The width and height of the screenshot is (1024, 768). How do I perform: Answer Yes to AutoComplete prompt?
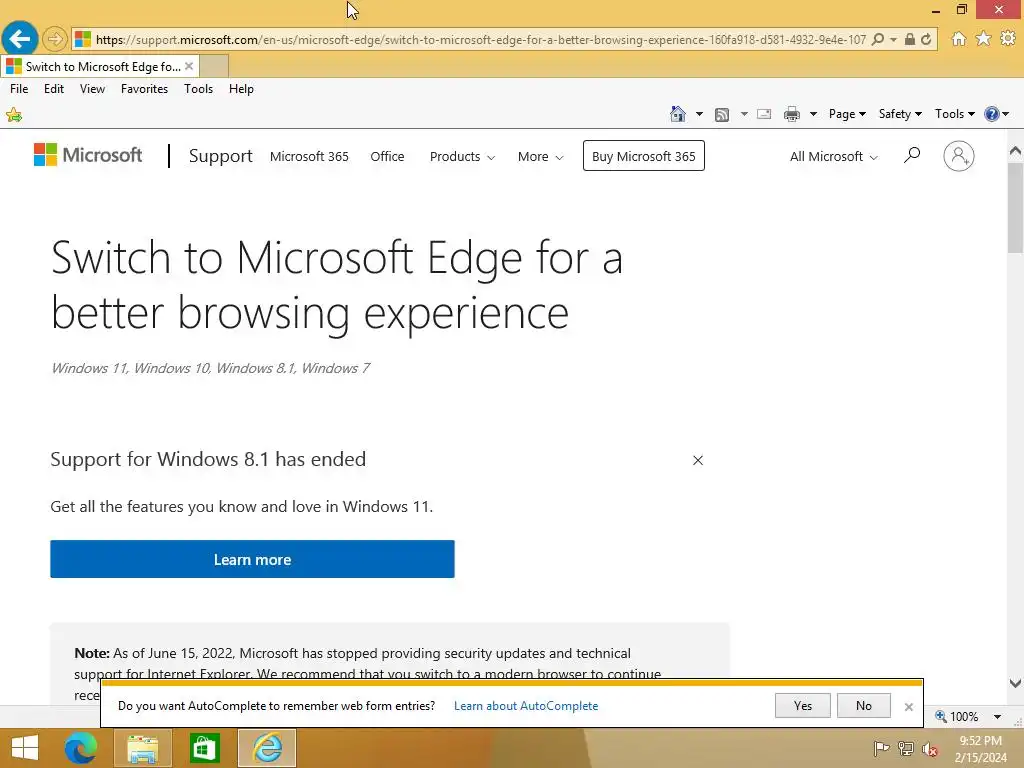(x=803, y=705)
